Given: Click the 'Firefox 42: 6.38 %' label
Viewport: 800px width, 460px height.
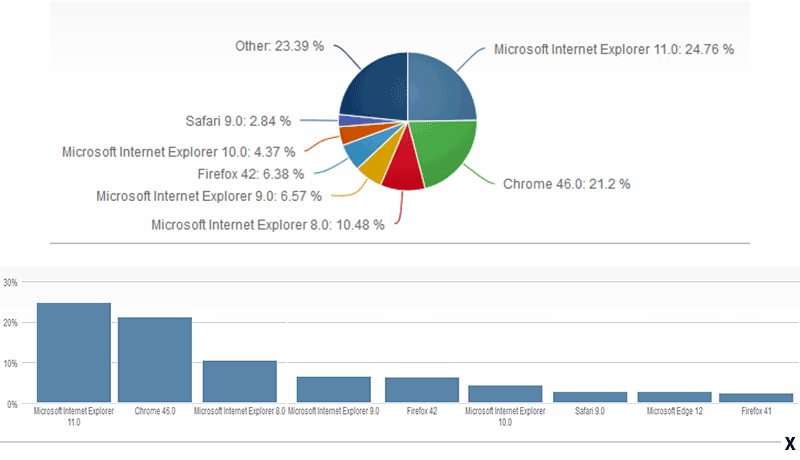Looking at the screenshot, I should click(251, 174).
